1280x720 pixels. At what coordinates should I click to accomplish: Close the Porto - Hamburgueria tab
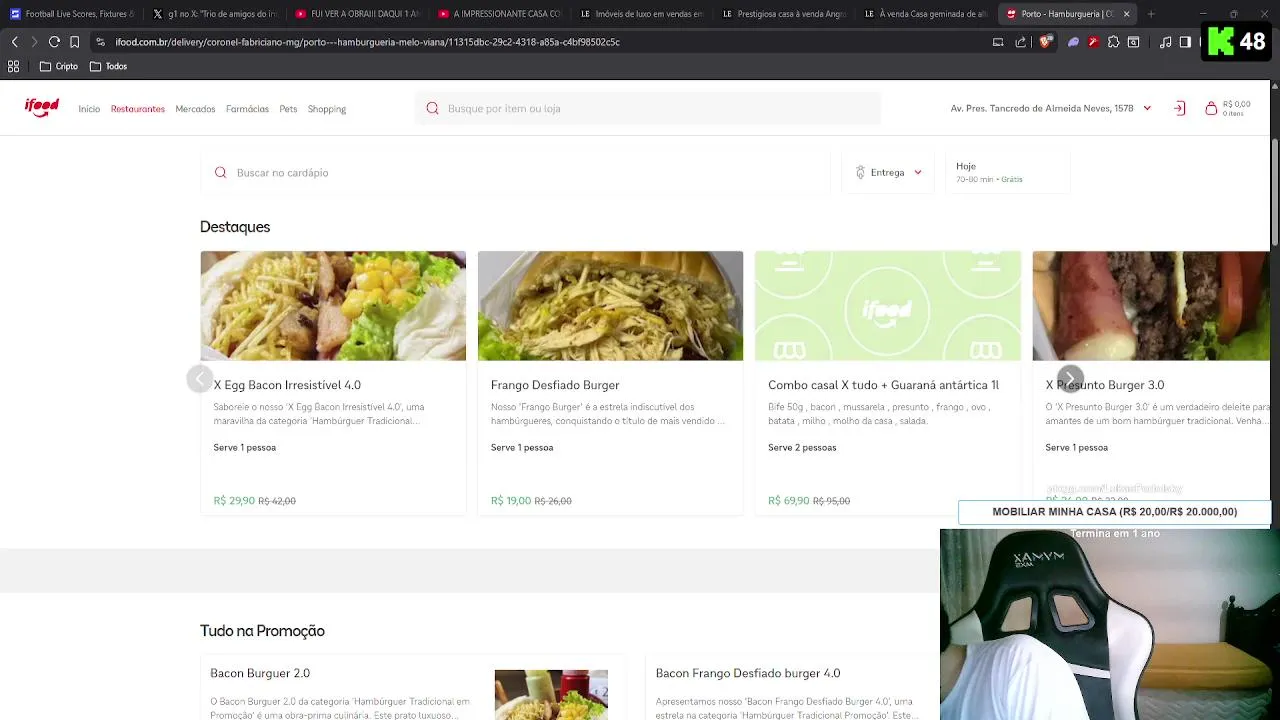pos(1126,14)
